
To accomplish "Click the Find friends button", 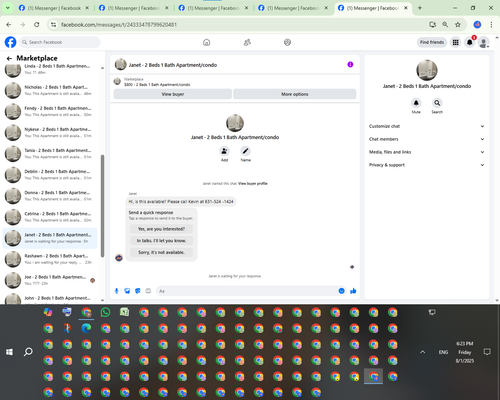I will click(x=432, y=42).
